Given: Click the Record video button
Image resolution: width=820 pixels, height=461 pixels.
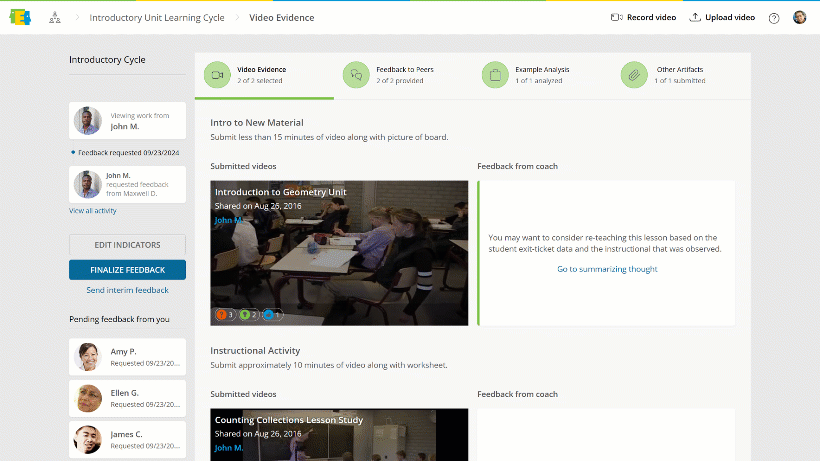Looking at the screenshot, I should (643, 17).
